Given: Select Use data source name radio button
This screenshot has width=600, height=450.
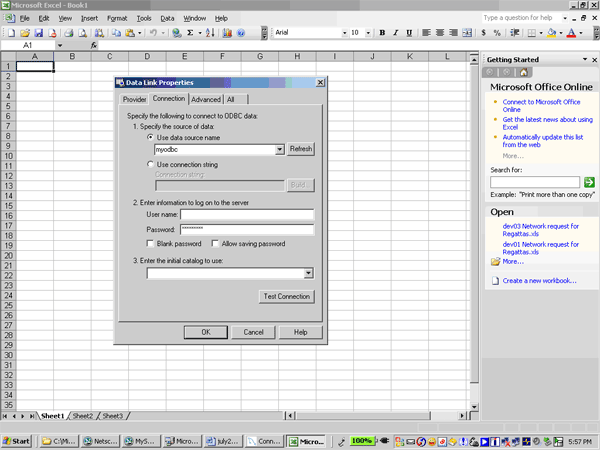Looking at the screenshot, I should coord(150,137).
